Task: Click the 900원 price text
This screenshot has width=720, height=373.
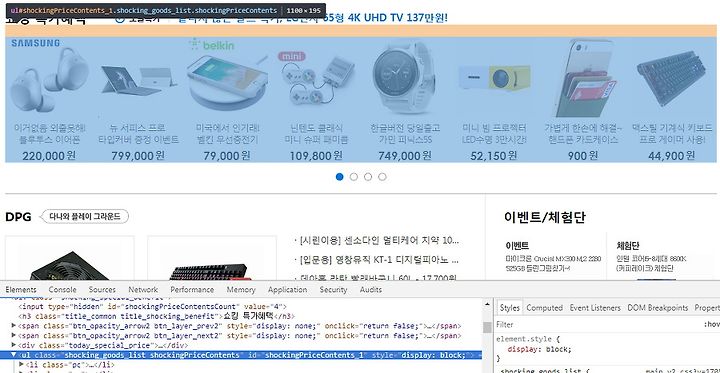Action: [x=583, y=156]
